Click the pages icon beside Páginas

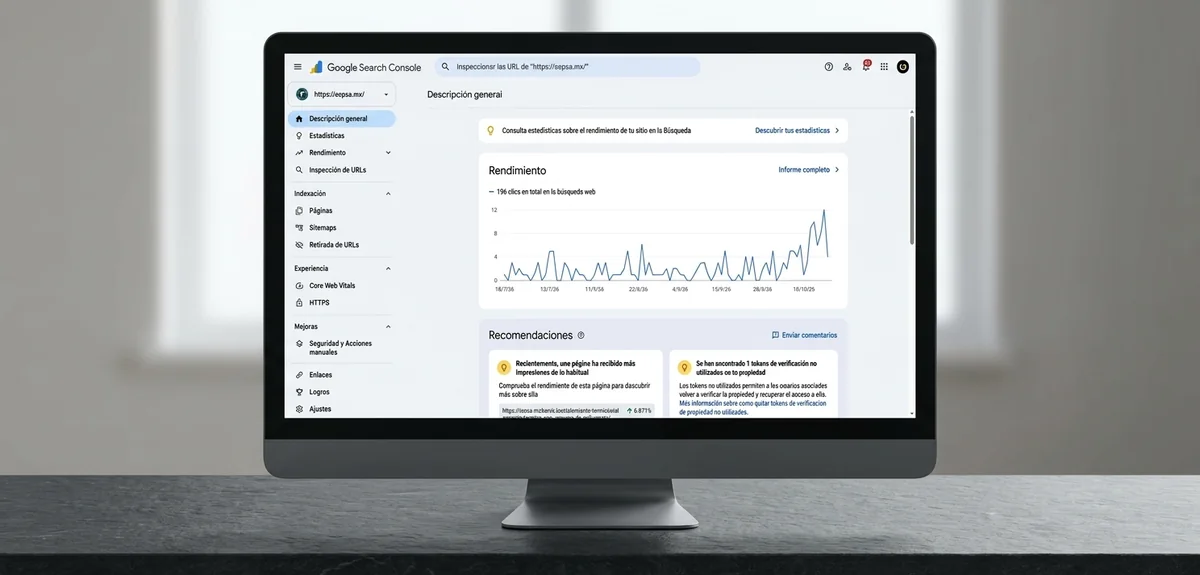tap(299, 211)
